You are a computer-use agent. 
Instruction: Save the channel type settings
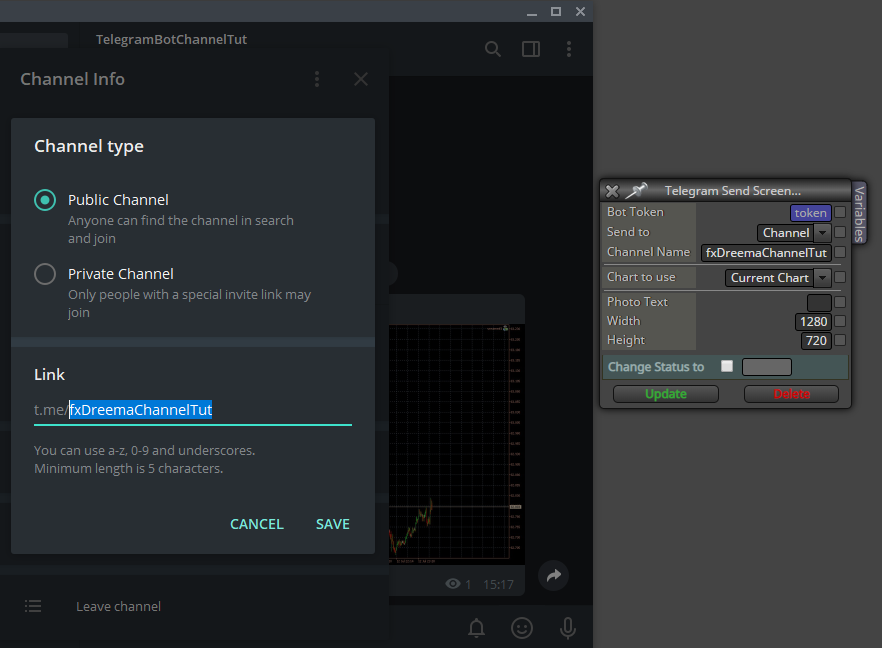333,524
